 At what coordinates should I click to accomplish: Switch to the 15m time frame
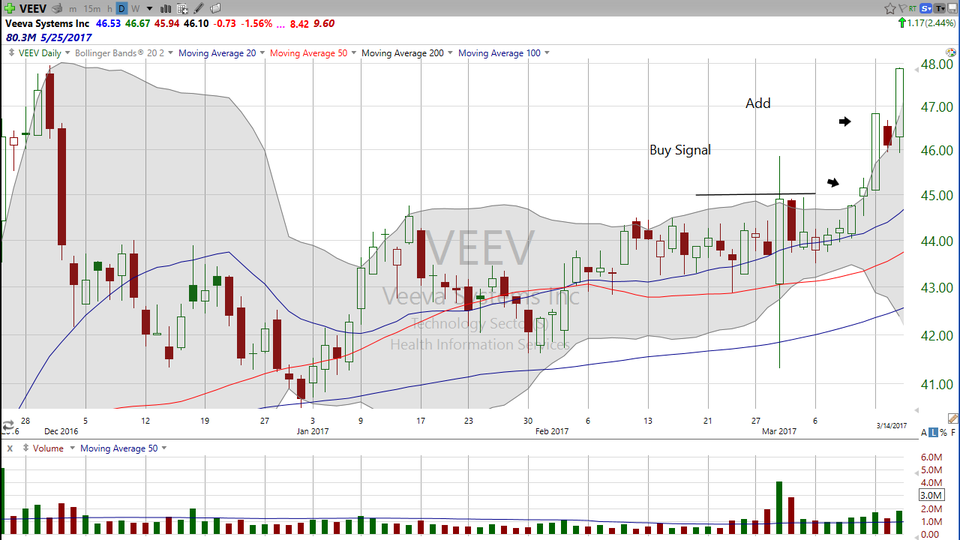[x=92, y=9]
